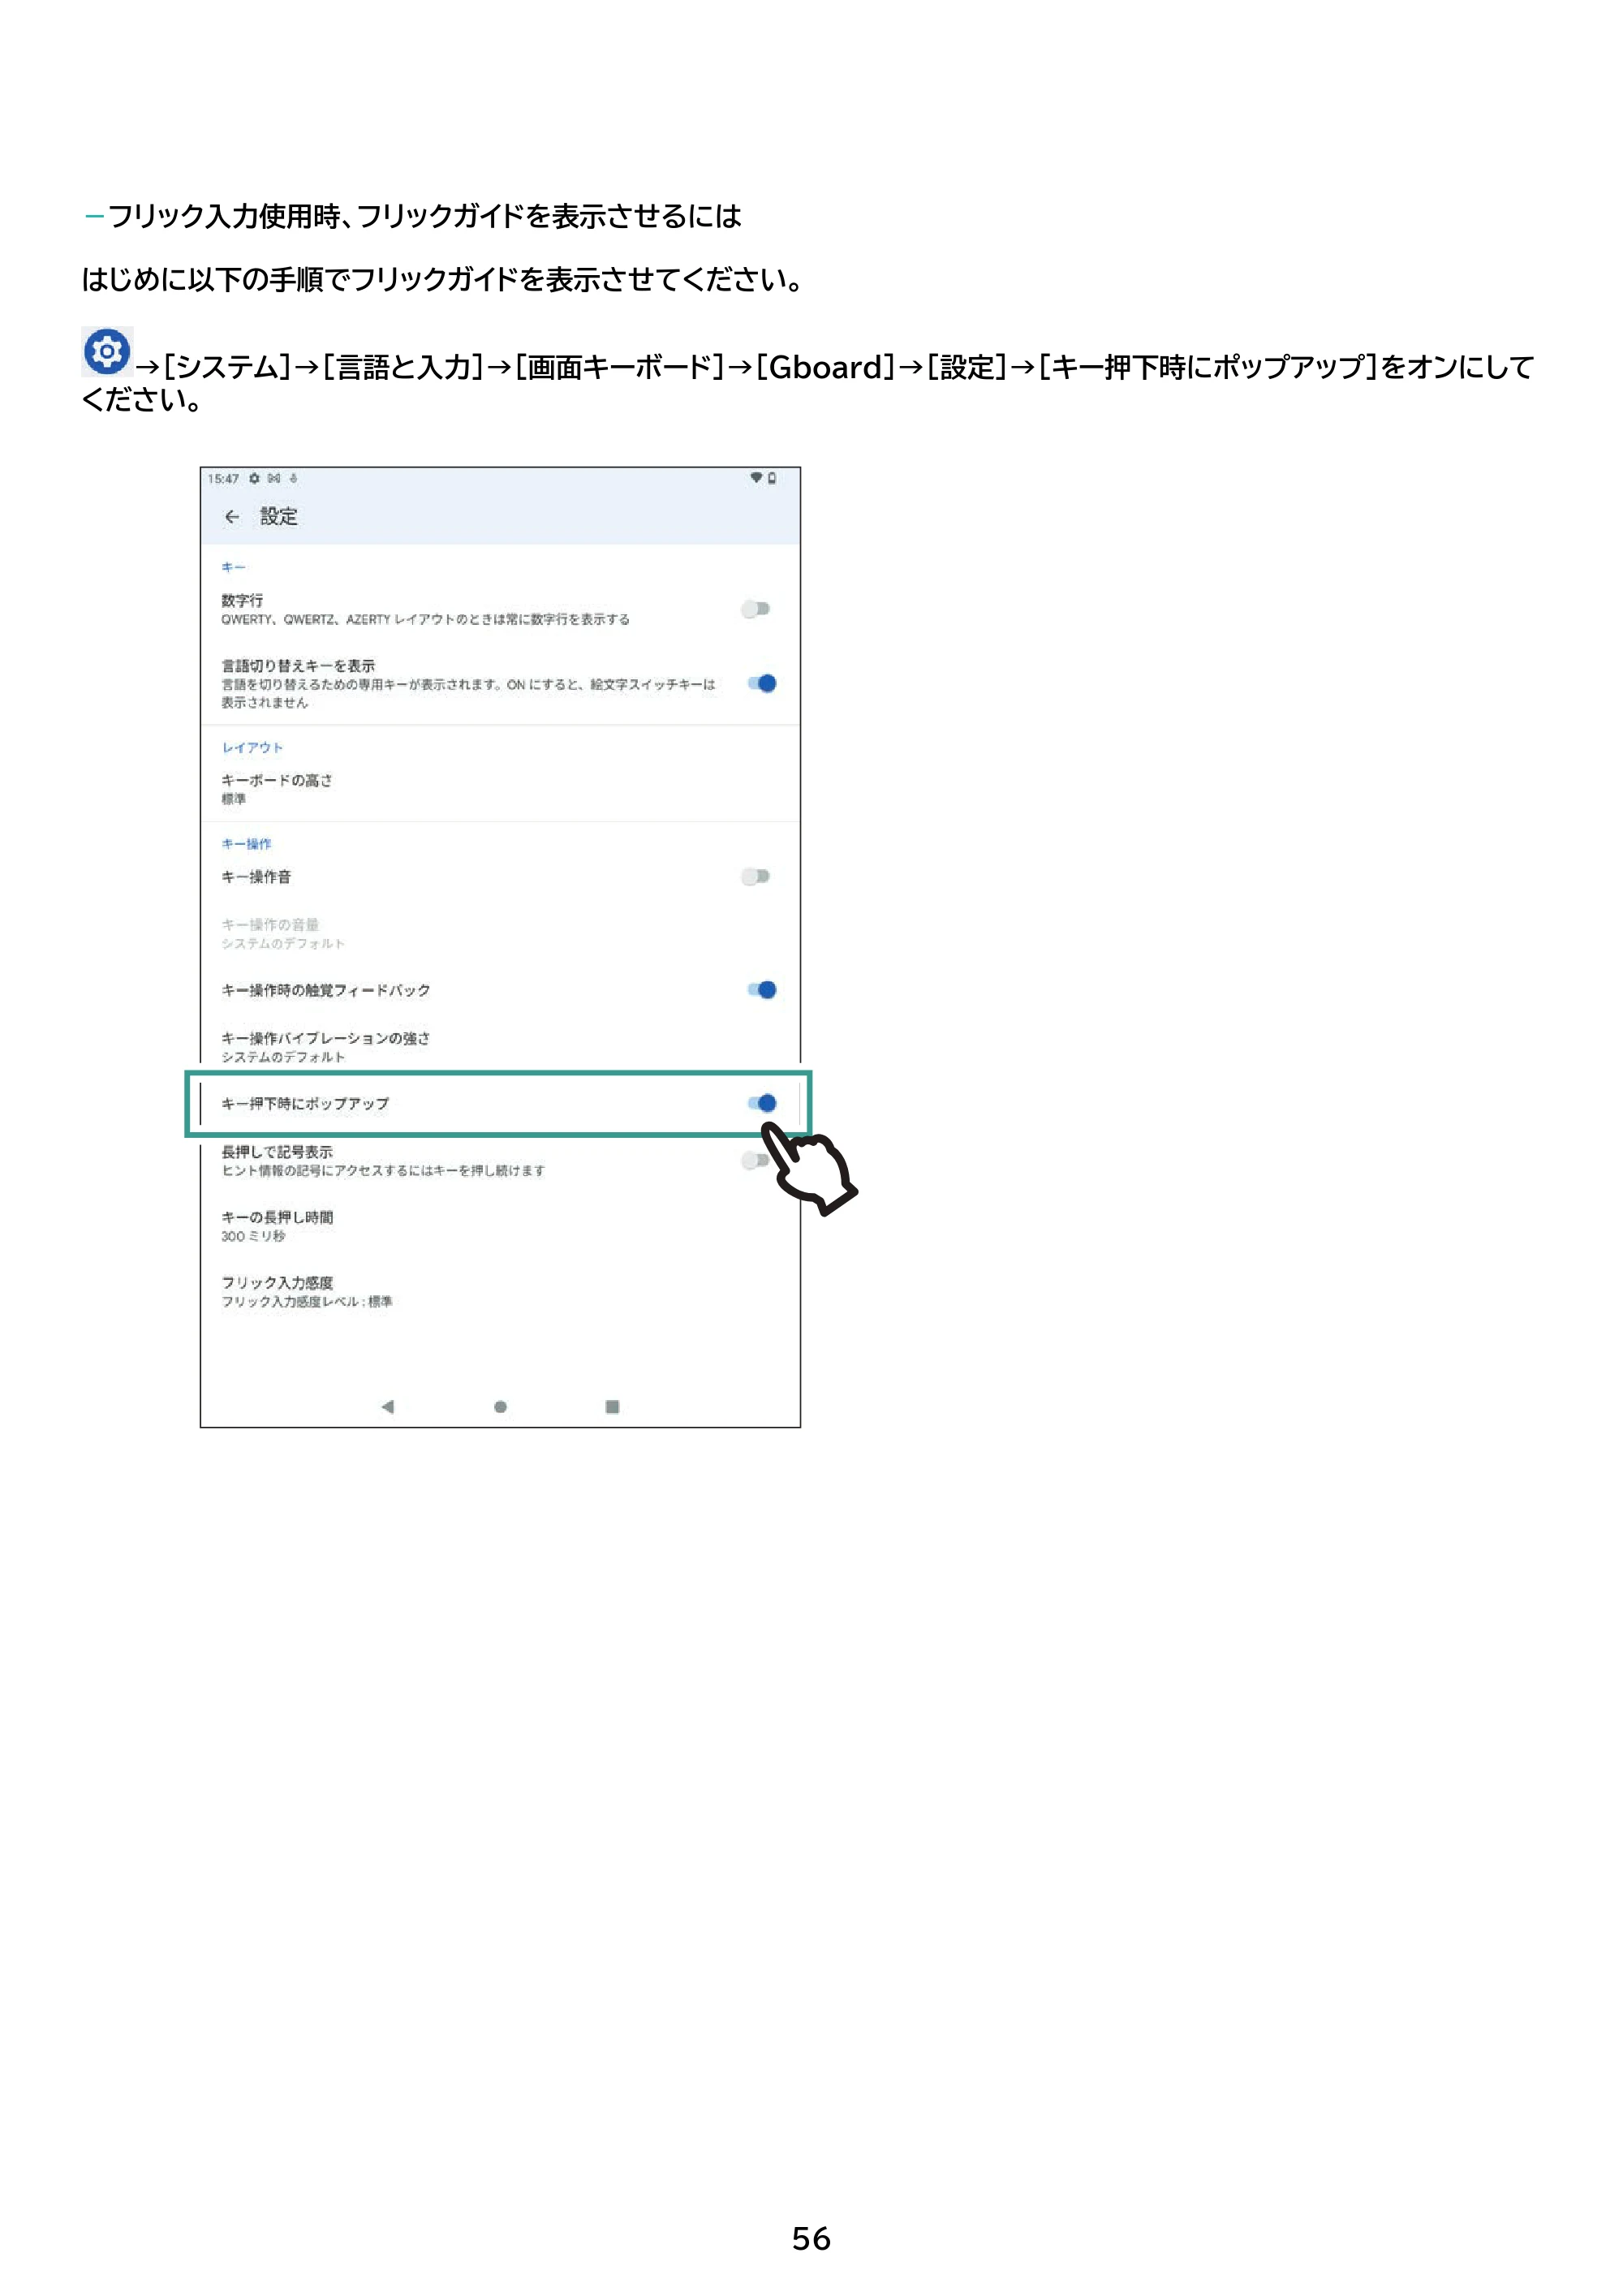Open フリック入力感度 setting
The width and height of the screenshot is (1623, 2296).
click(500, 1291)
